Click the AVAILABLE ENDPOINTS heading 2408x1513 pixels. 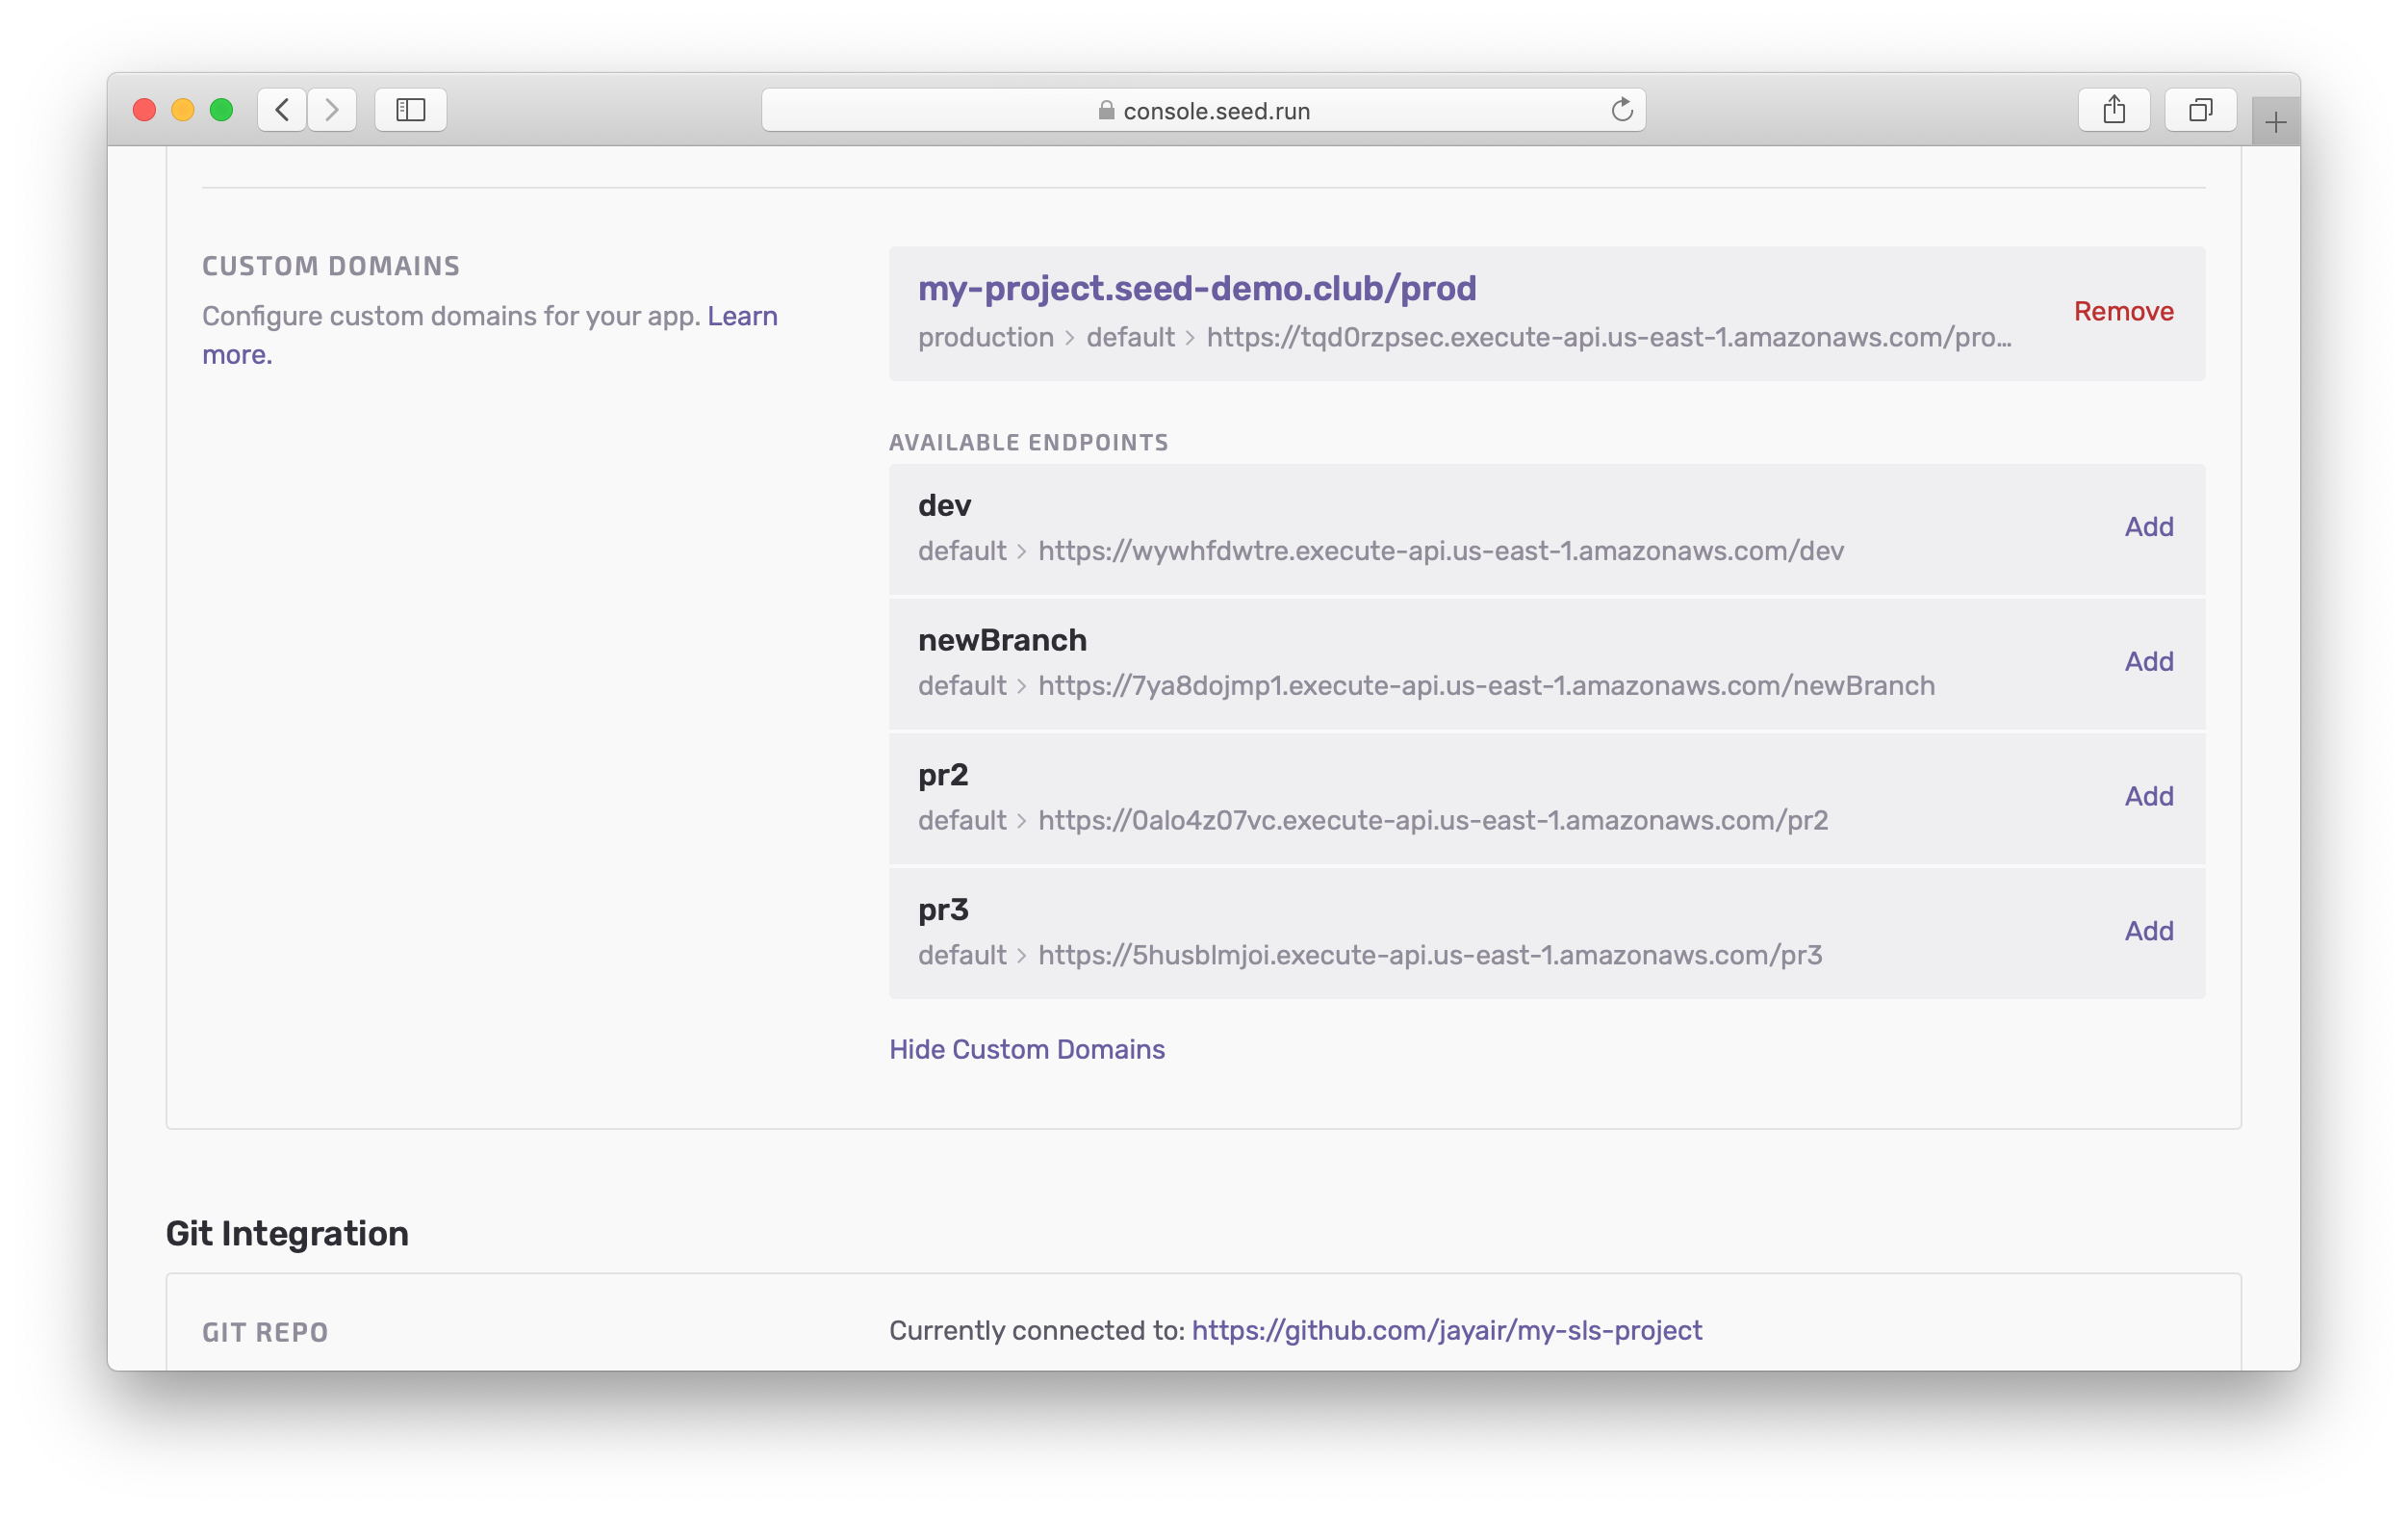tap(1028, 442)
